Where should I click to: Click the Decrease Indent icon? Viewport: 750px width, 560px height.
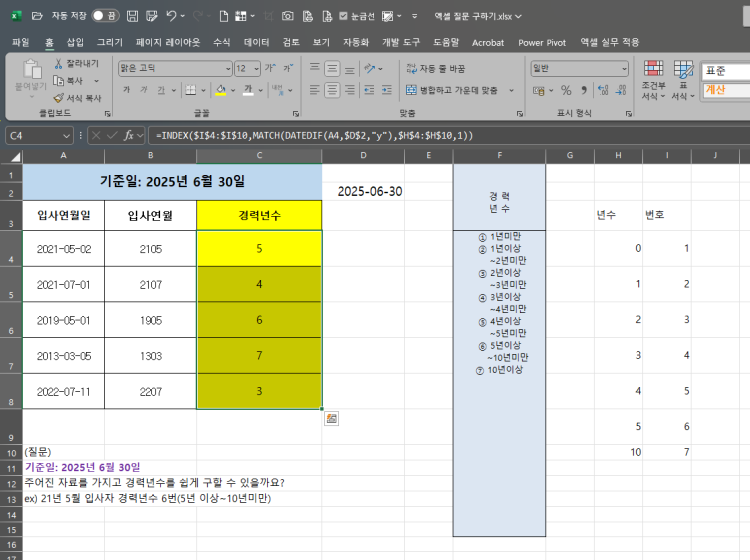369,90
